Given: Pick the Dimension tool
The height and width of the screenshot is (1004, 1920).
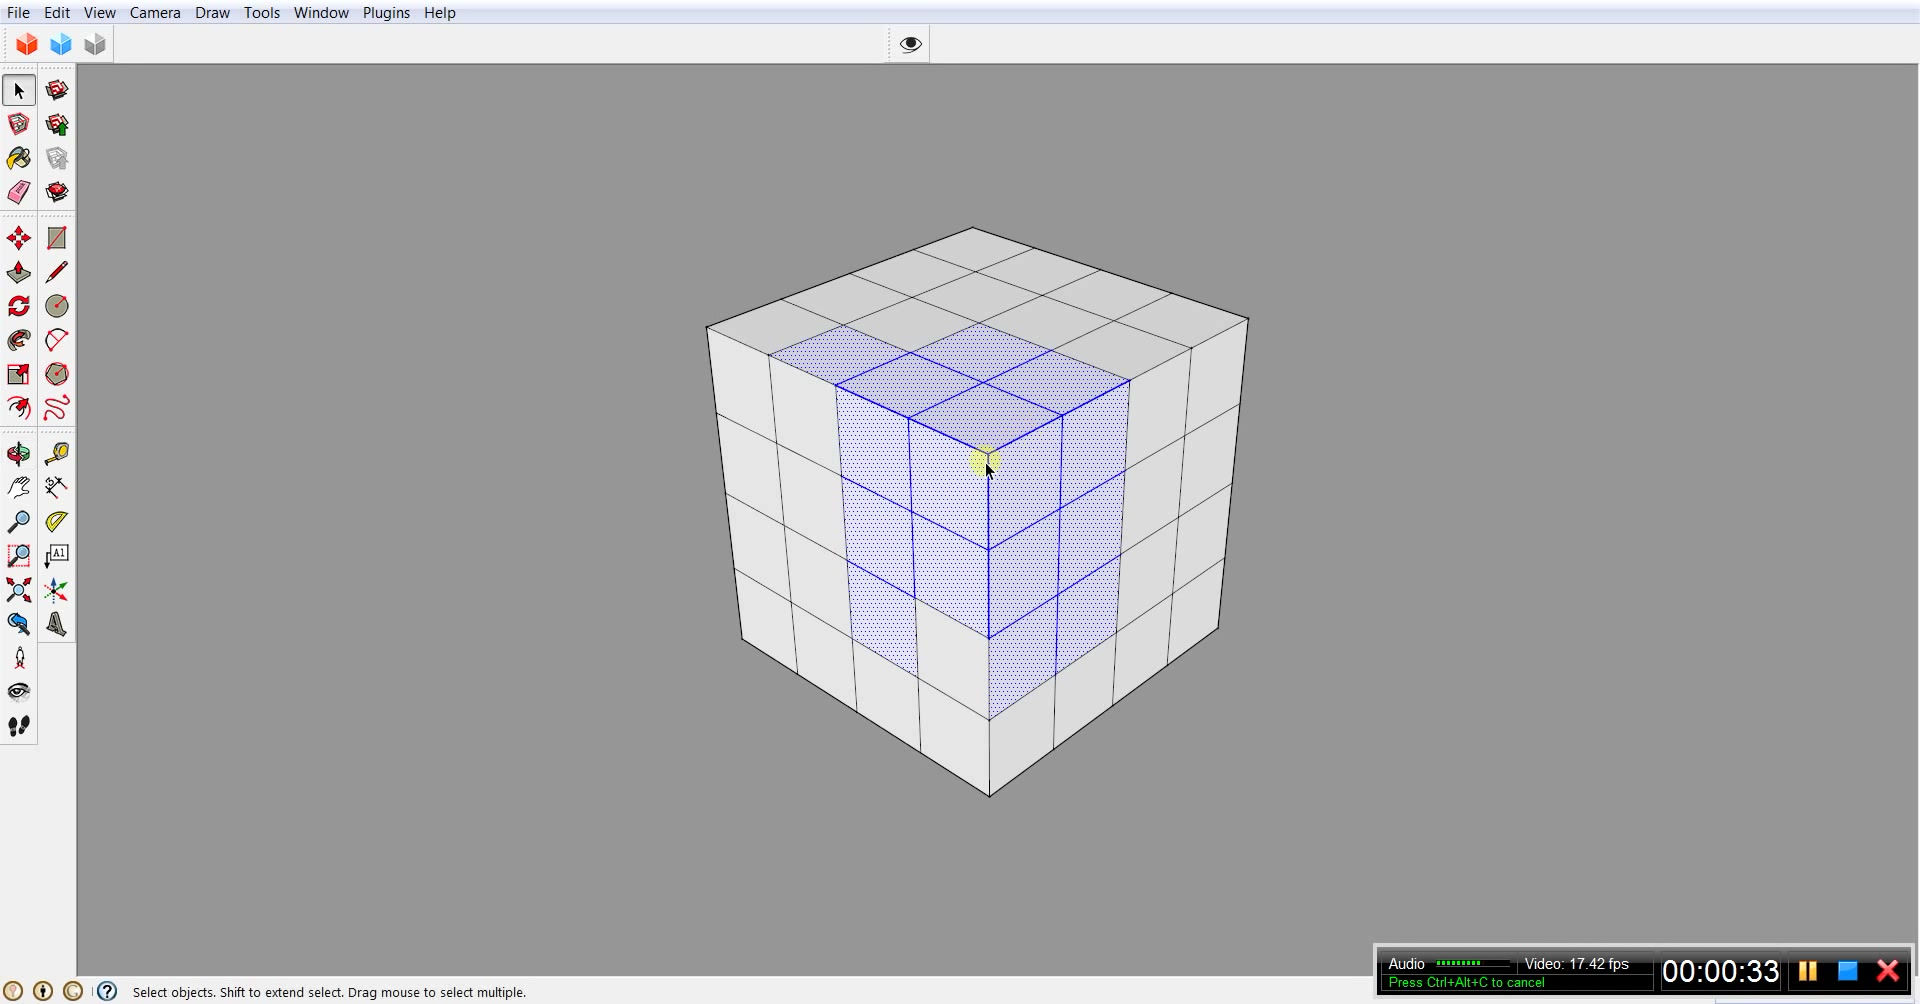Looking at the screenshot, I should coord(57,488).
